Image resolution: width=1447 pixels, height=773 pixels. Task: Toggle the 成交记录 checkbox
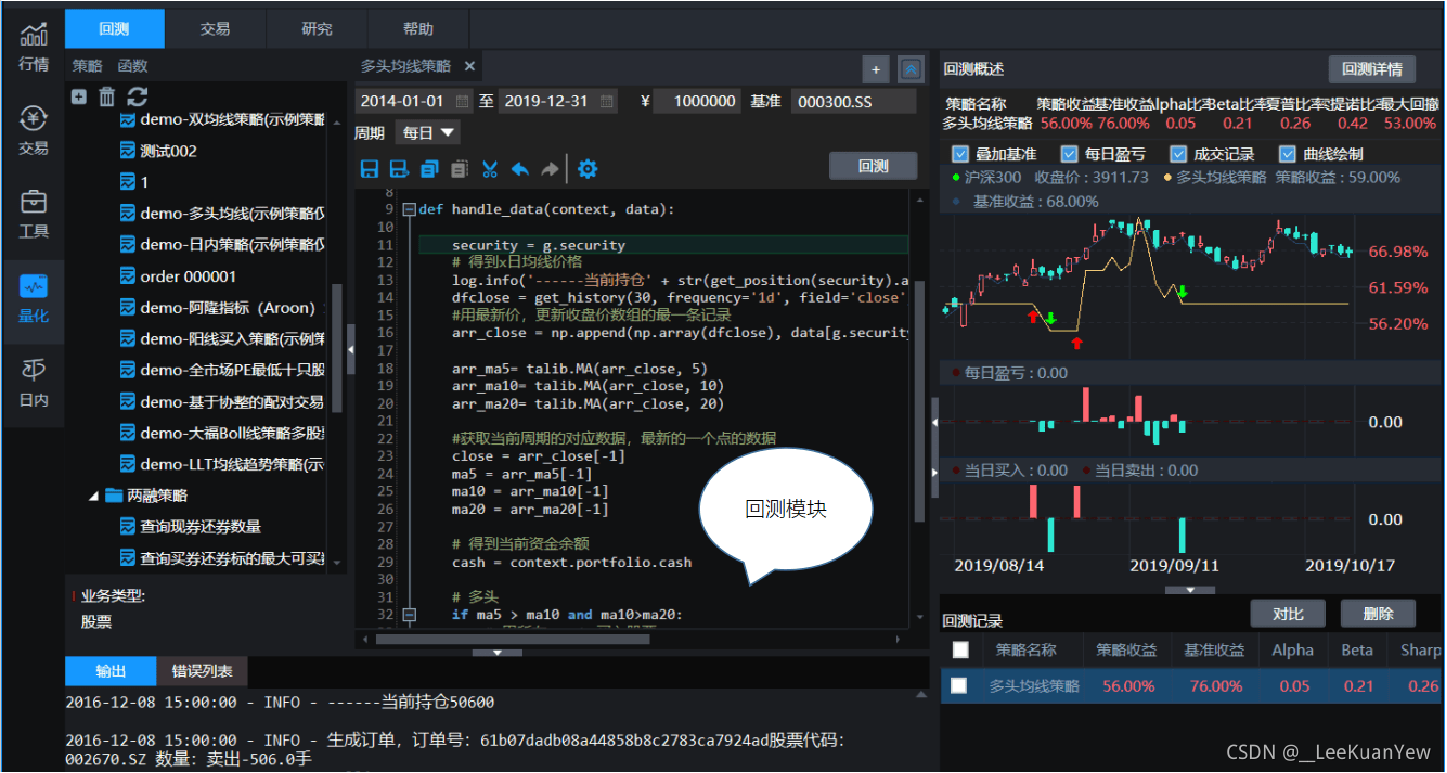[x=1180, y=154]
